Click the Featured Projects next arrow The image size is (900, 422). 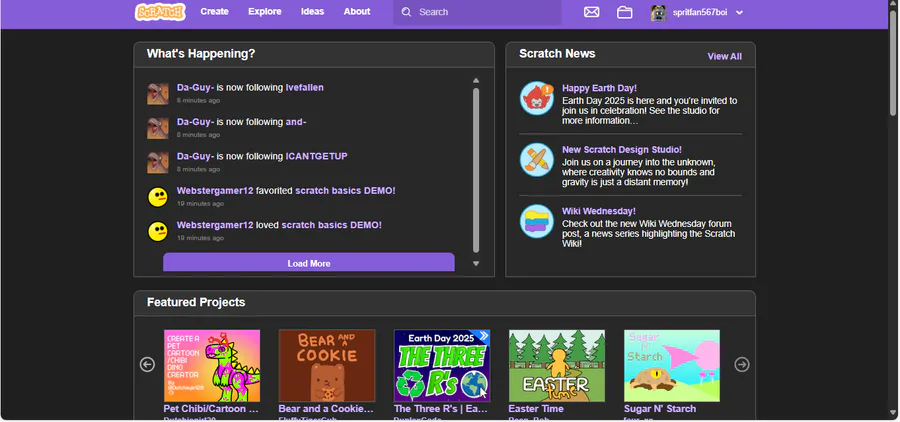(x=742, y=365)
